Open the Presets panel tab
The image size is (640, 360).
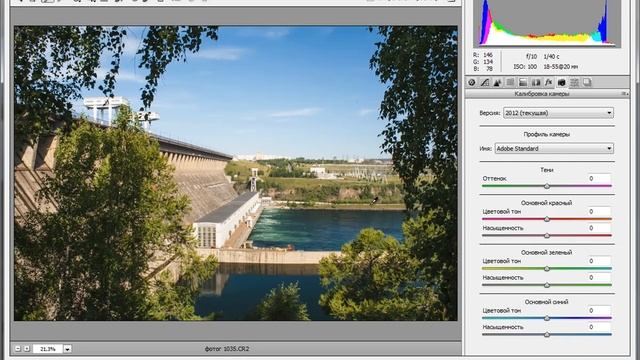(x=574, y=82)
